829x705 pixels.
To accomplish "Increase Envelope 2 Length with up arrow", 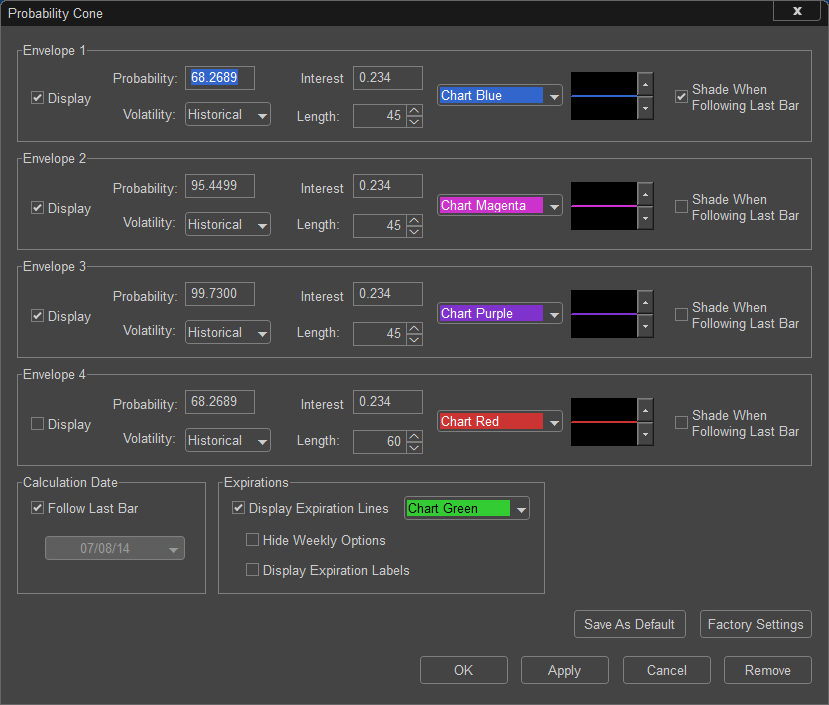I will point(414,220).
